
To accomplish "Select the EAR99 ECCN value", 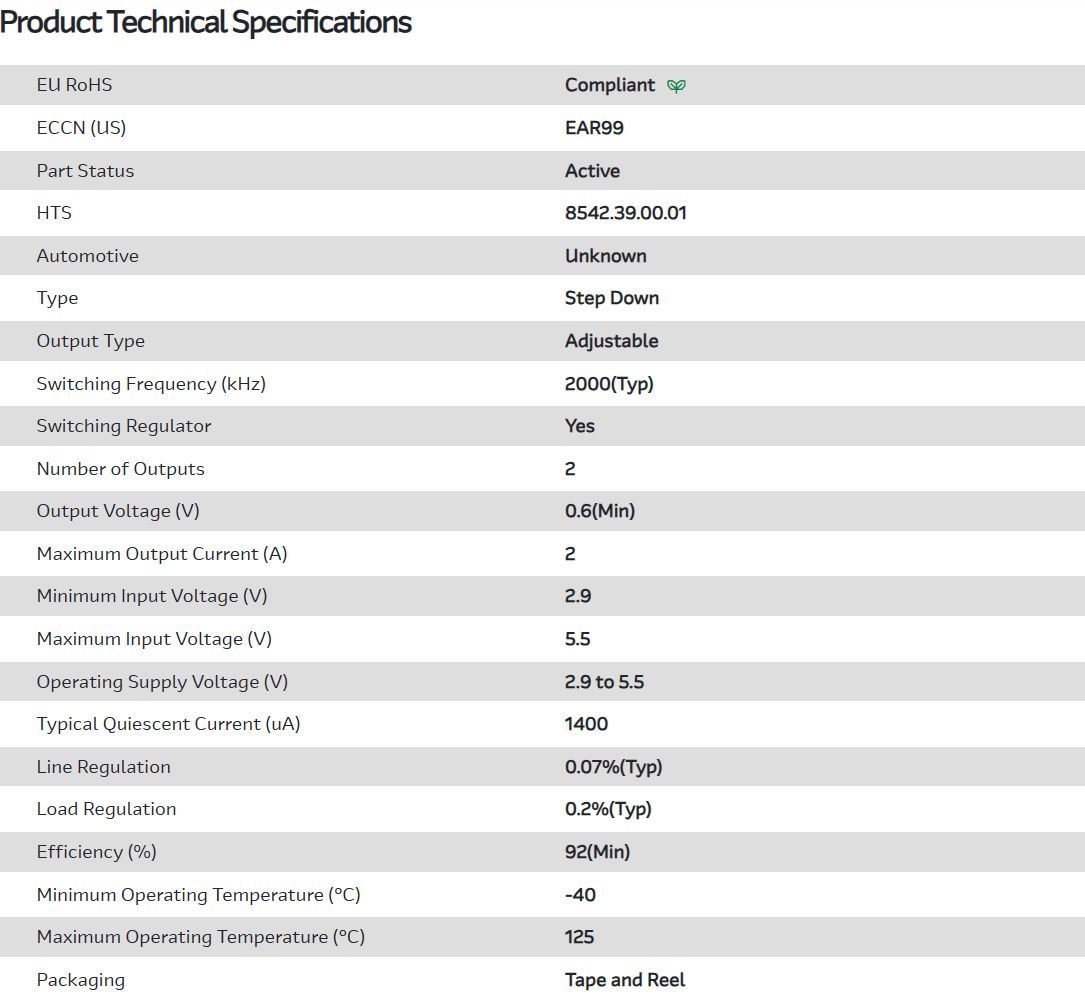I will click(594, 128).
